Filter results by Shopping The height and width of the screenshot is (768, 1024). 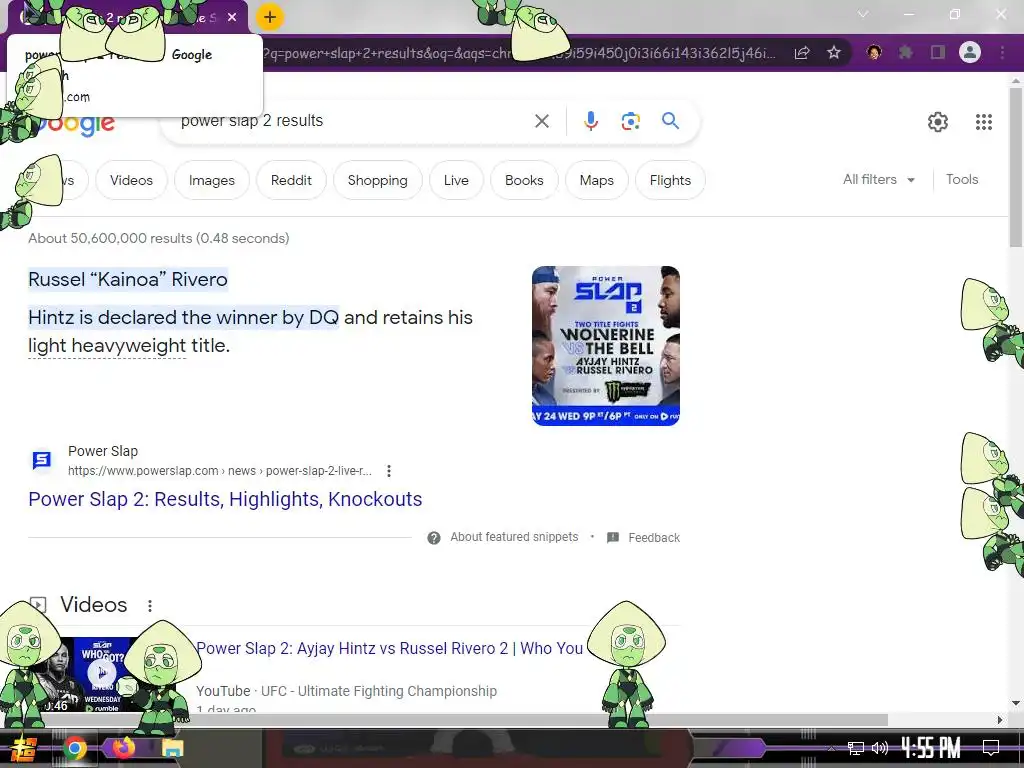coord(377,180)
